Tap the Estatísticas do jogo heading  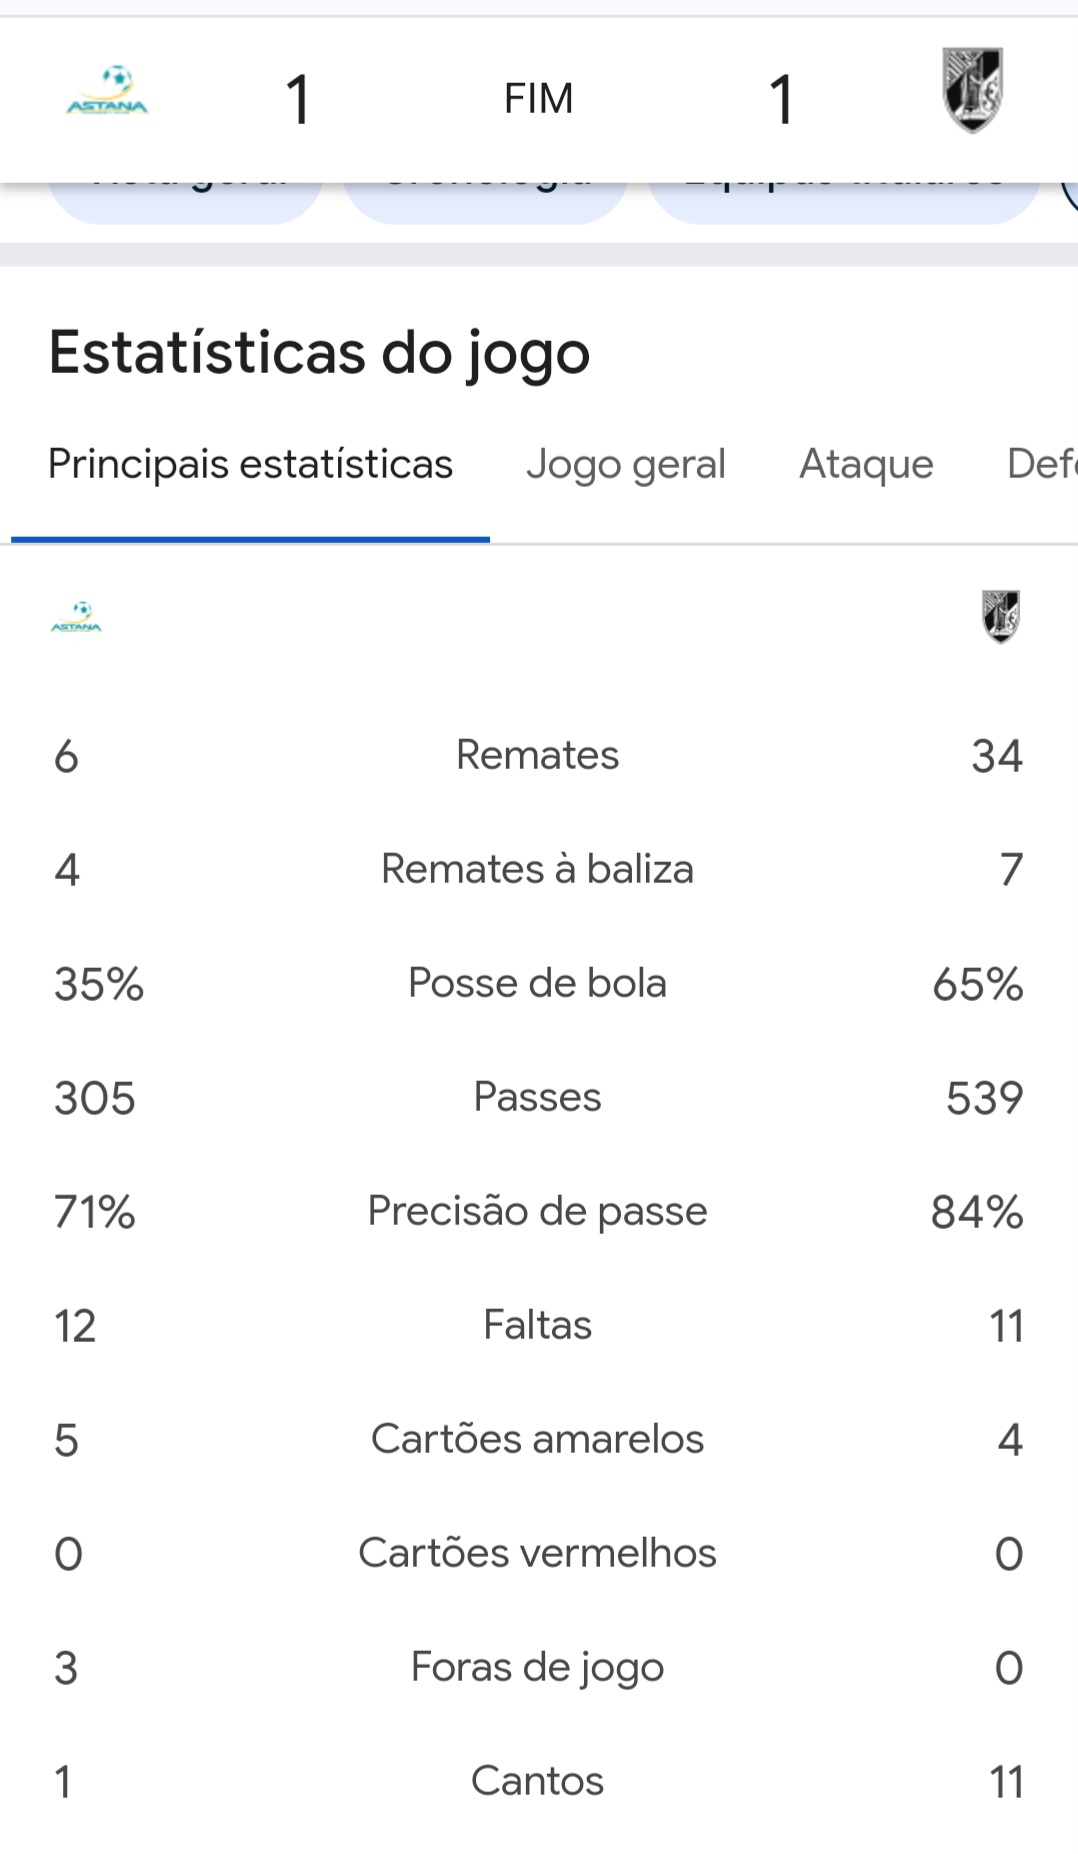click(320, 353)
